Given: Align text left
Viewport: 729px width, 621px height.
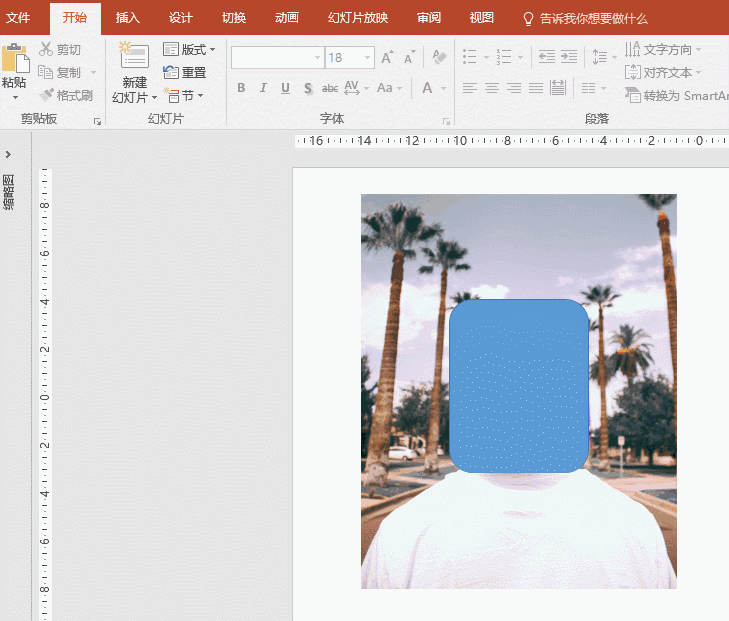Looking at the screenshot, I should click(x=470, y=88).
